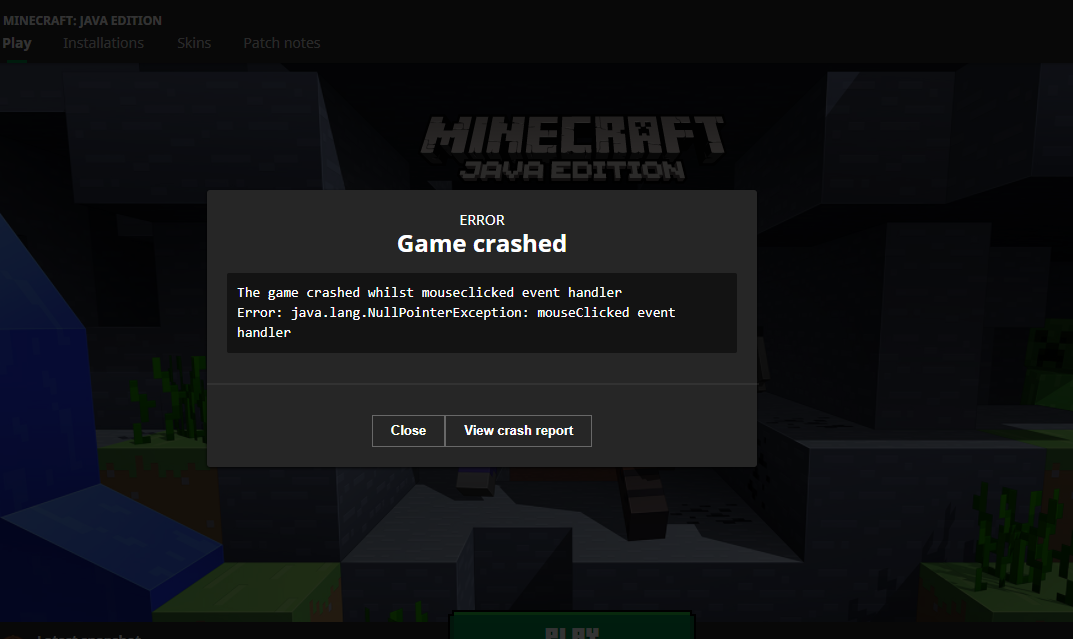Click 'The game crashed whilst mouseclicked' line
This screenshot has height=639, width=1073.
coord(429,292)
